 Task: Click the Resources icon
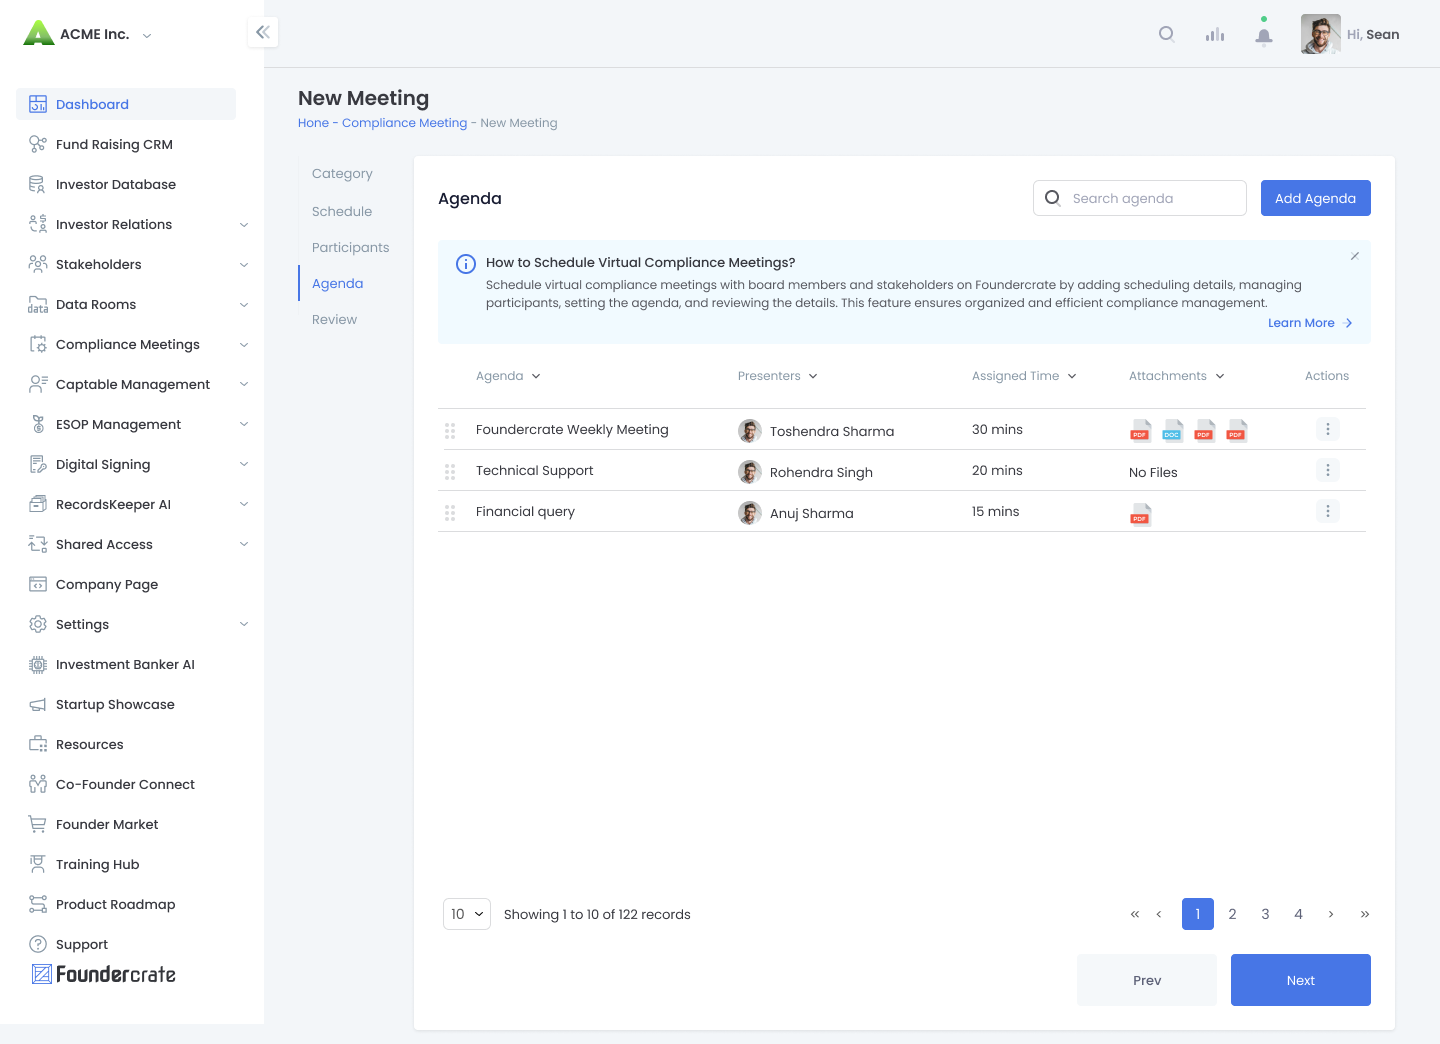click(38, 744)
